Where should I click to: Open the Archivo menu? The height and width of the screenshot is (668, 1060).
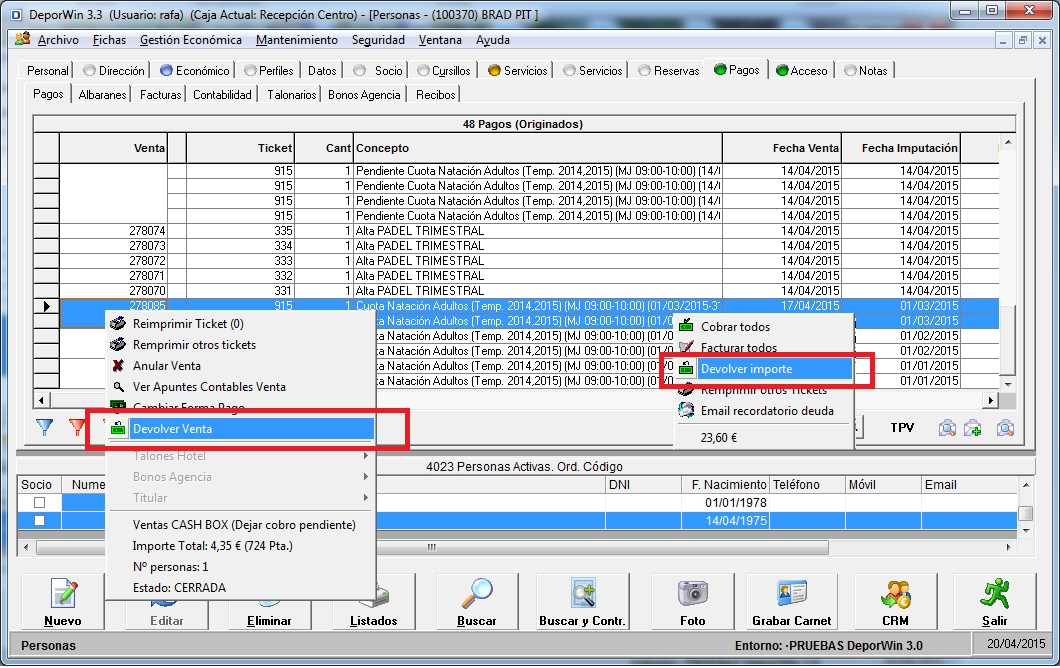pyautogui.click(x=58, y=40)
